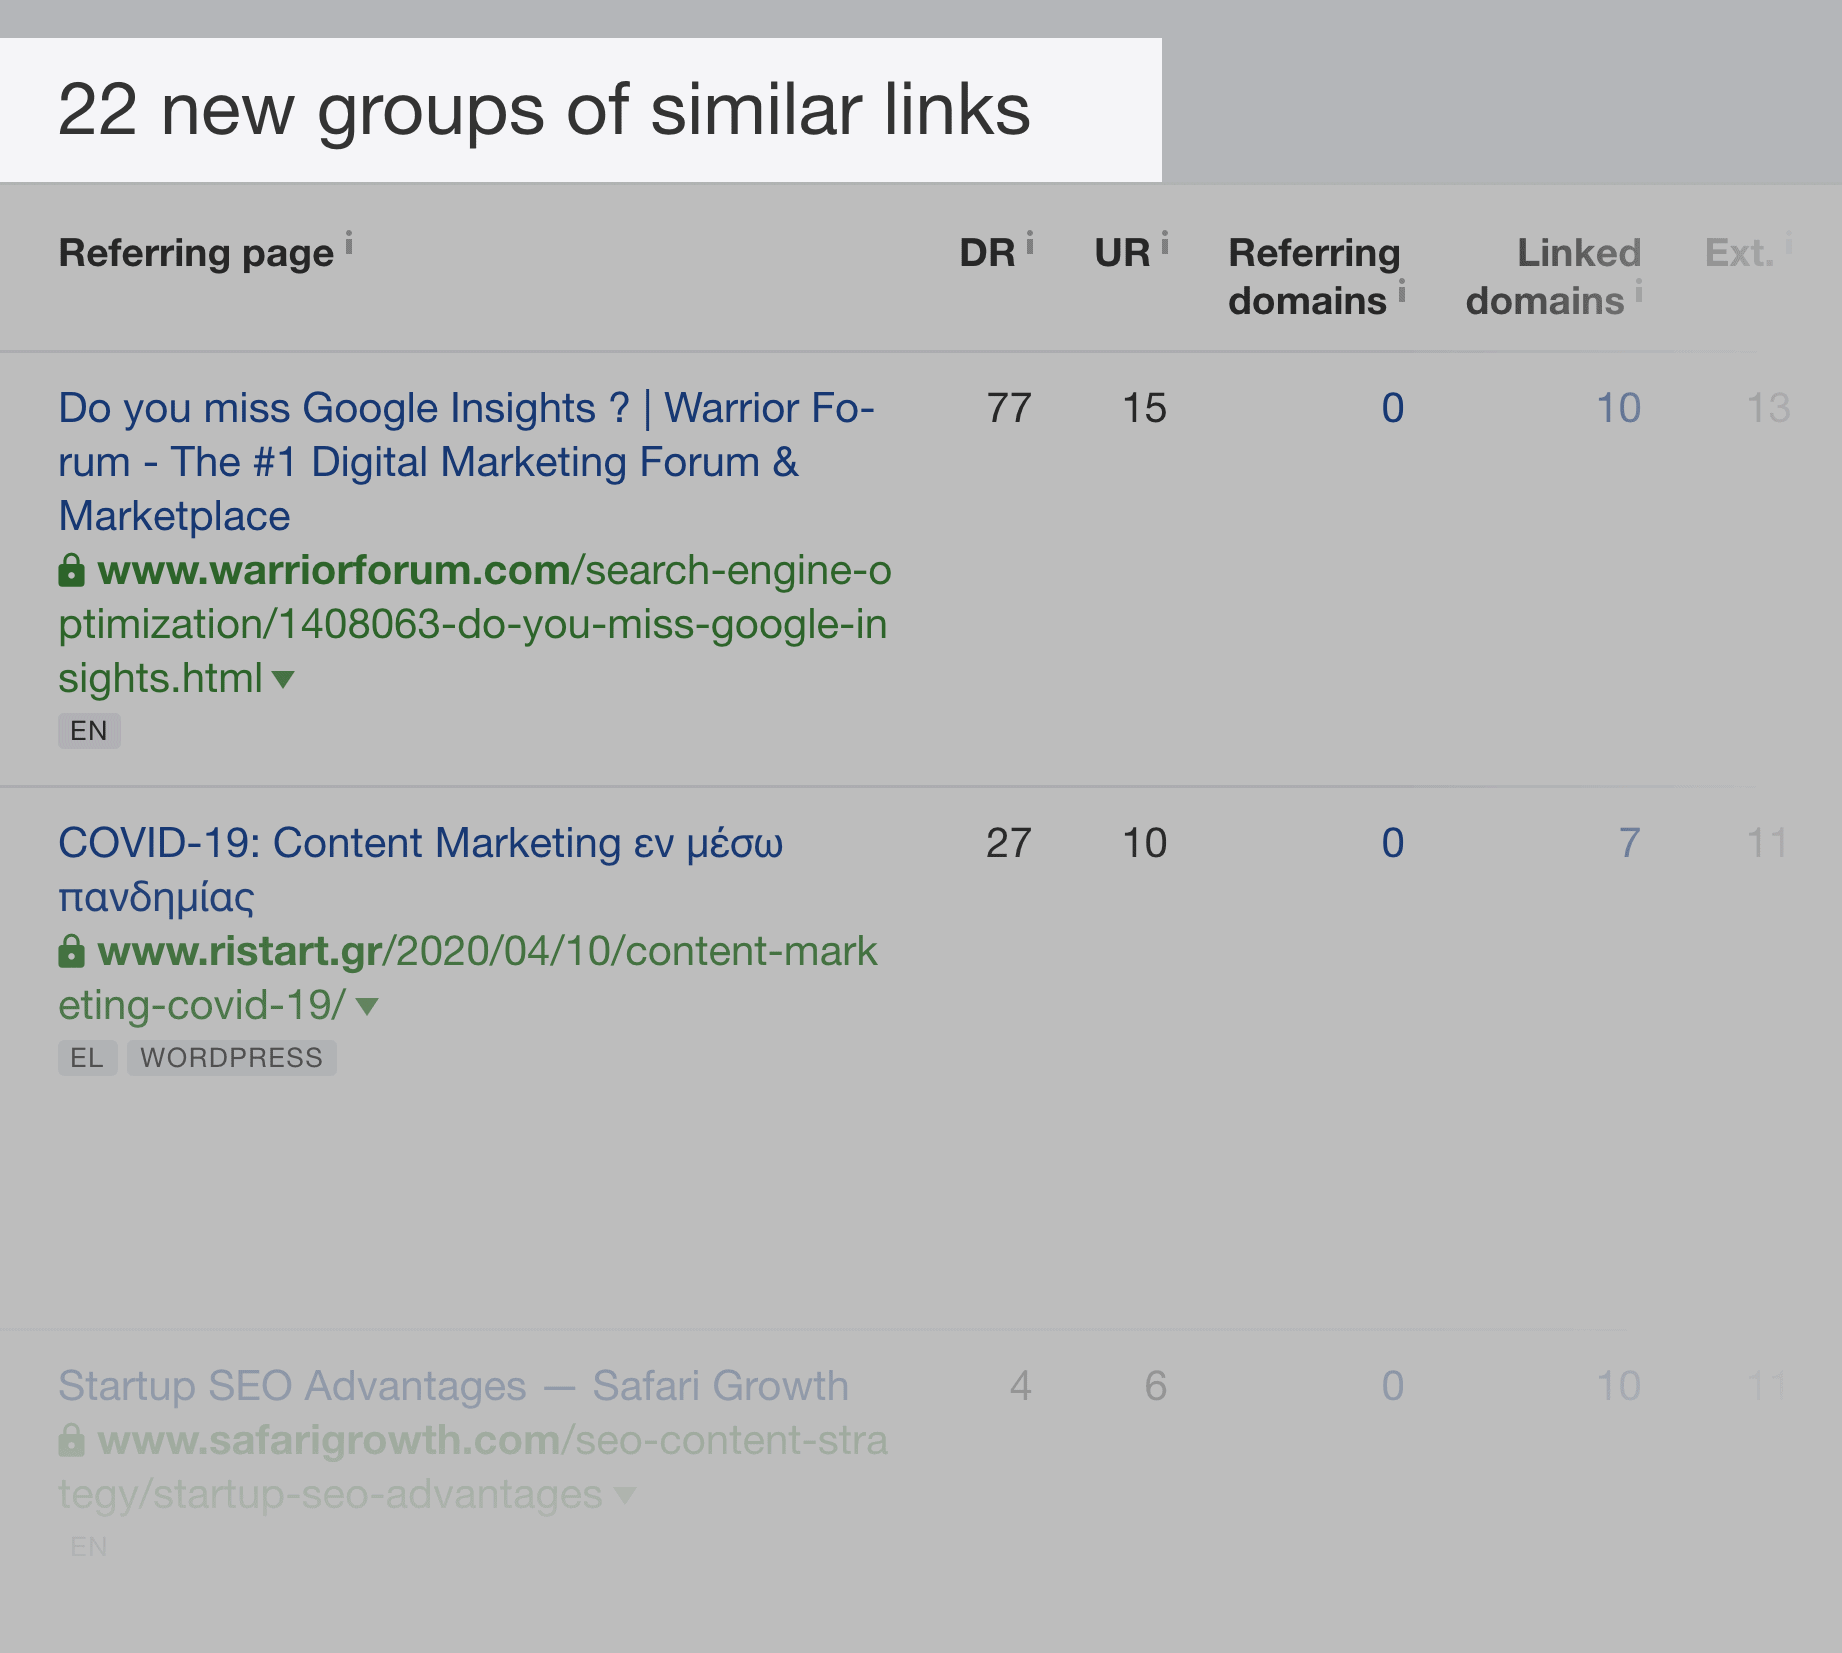Click DR value 27

pos(1008,843)
